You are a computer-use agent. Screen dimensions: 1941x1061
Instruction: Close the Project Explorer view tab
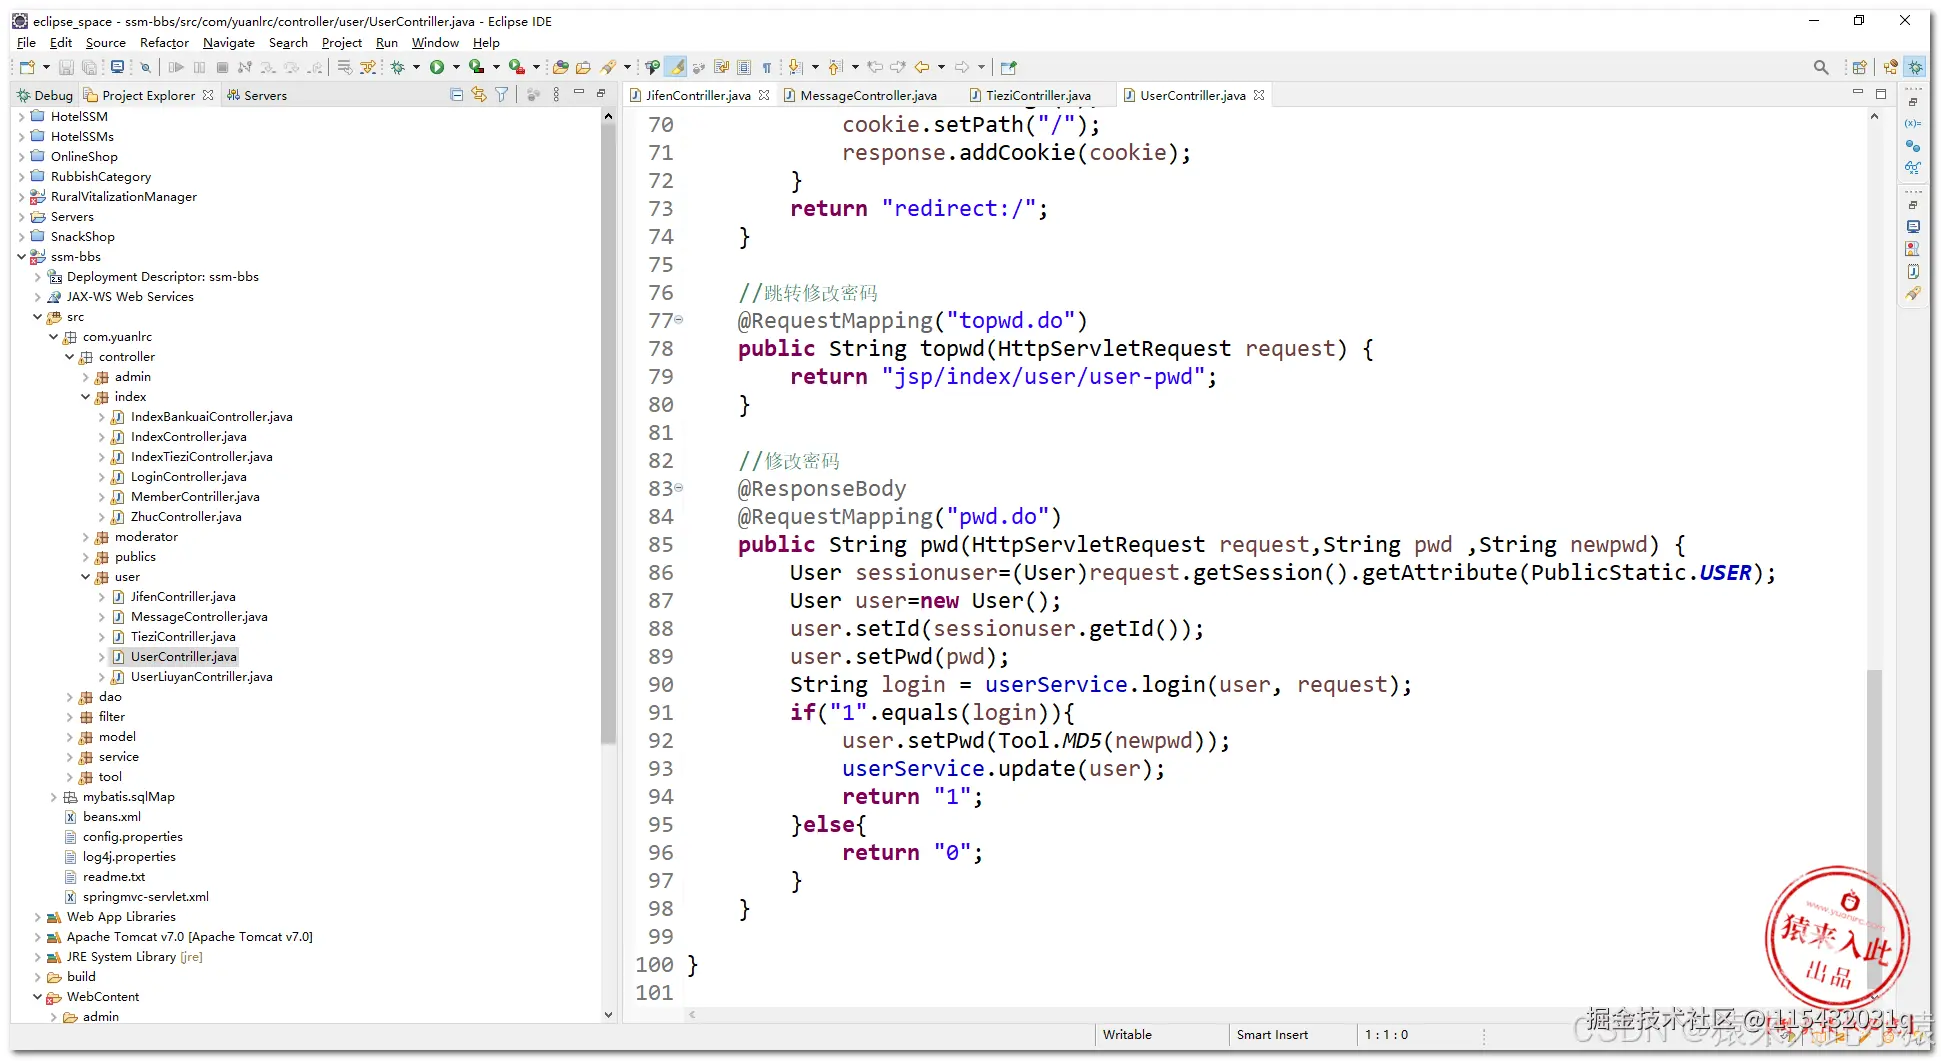pos(208,95)
